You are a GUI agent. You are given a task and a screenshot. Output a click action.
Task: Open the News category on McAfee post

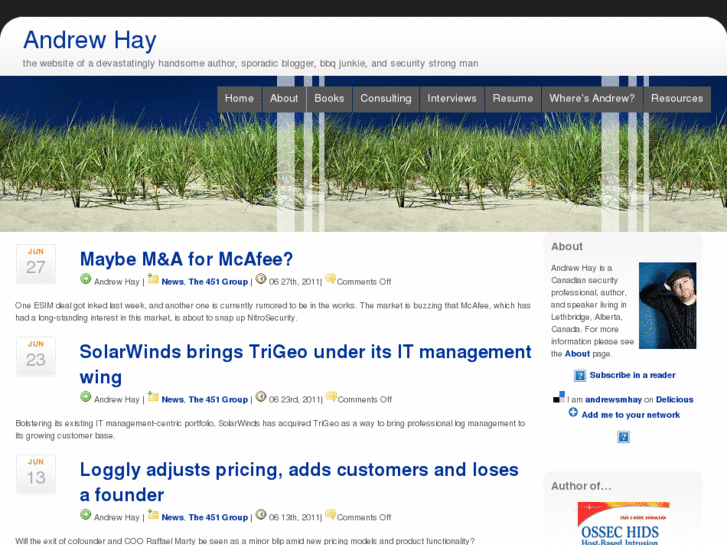pos(172,282)
